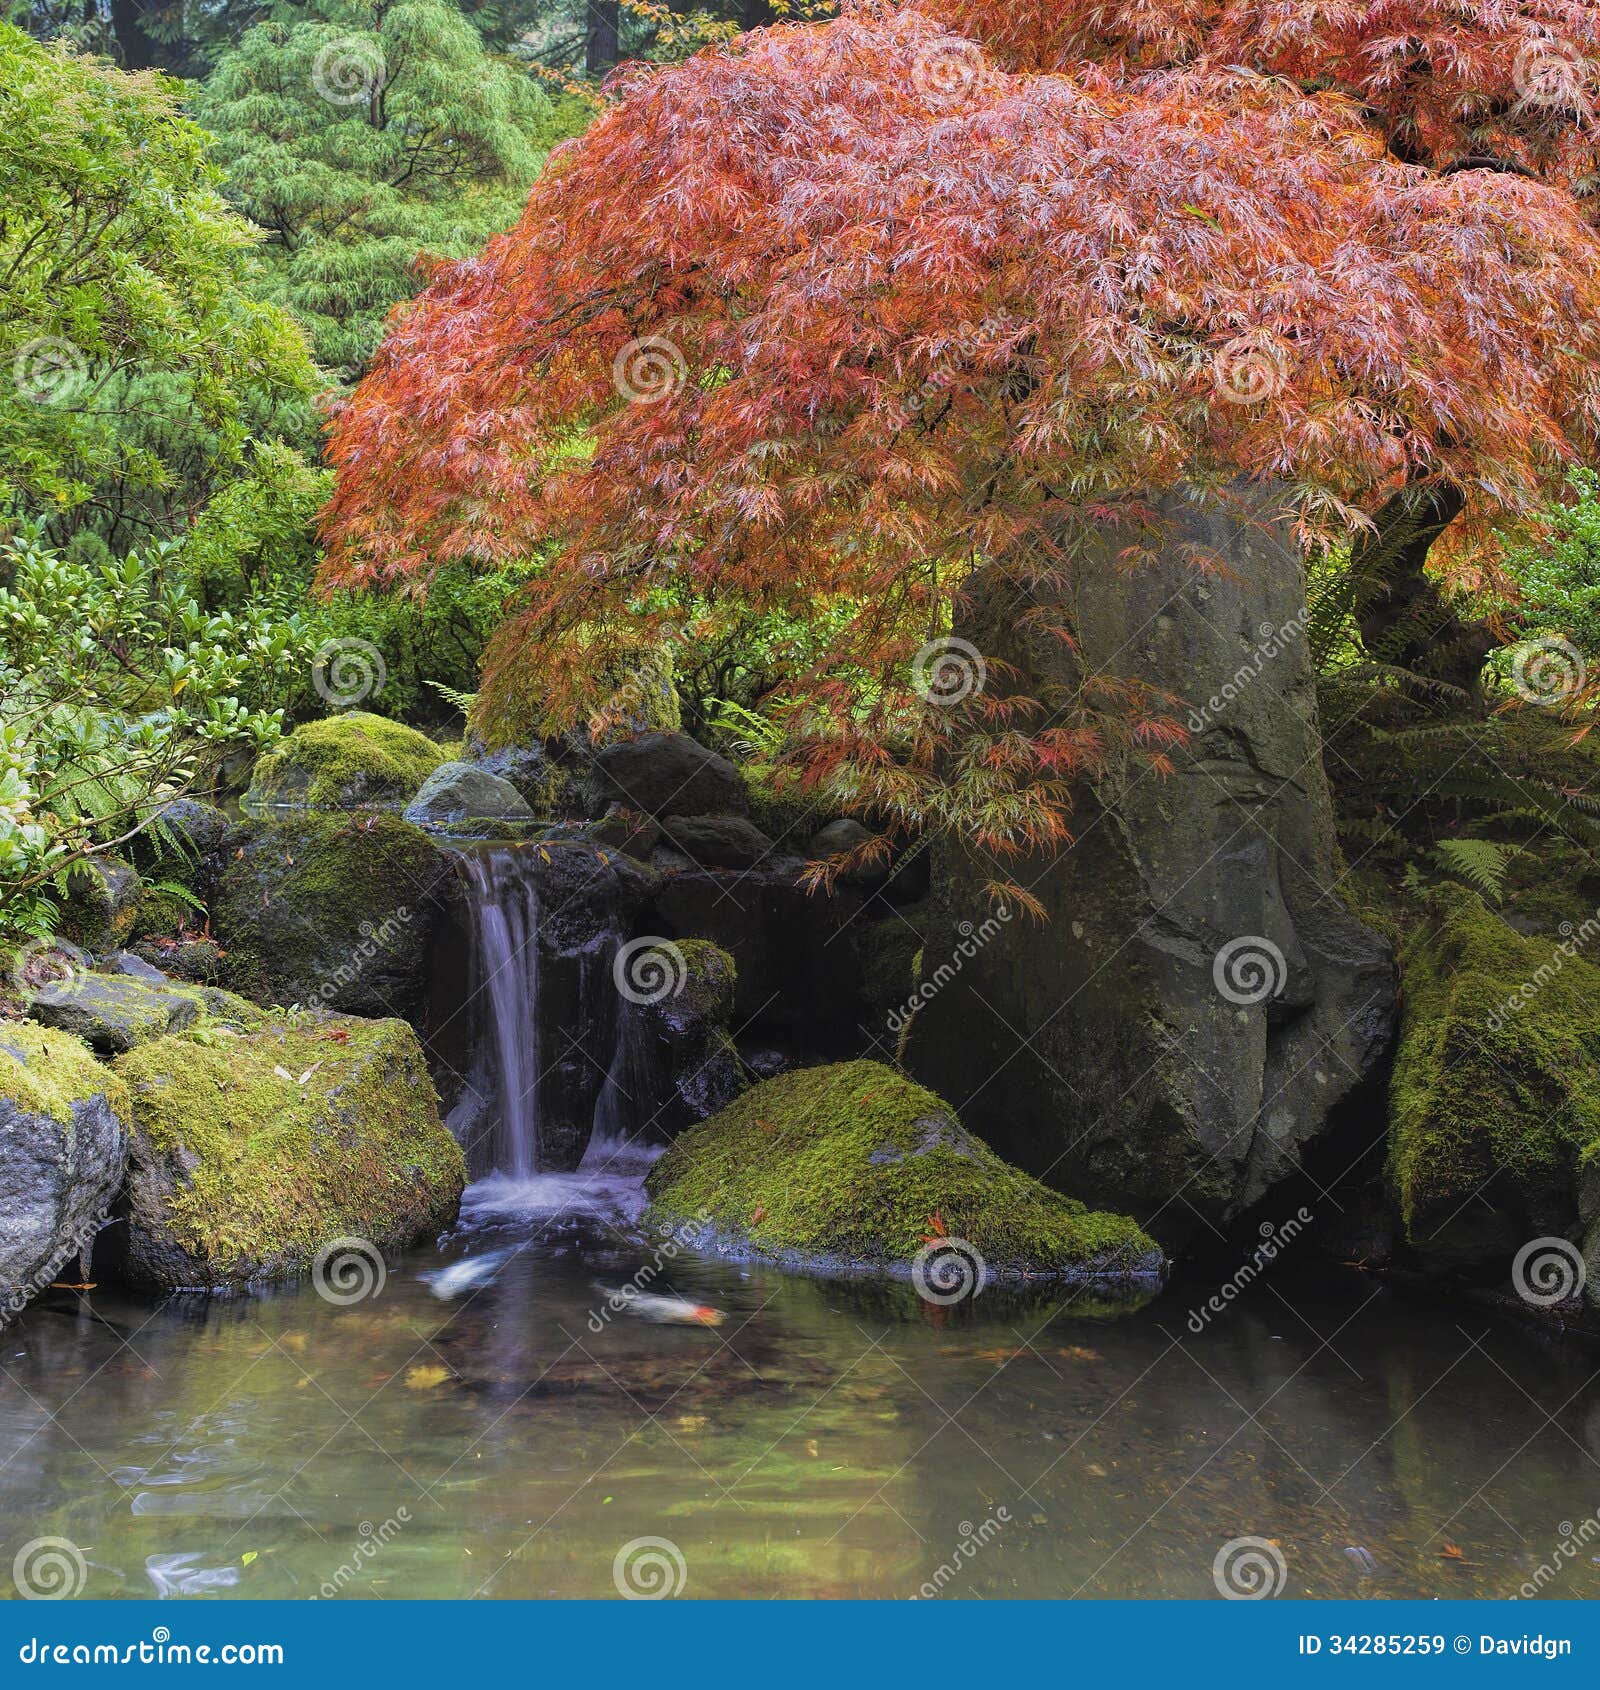
Task: Open the dreamstime.com branding area
Action: coord(150,1645)
